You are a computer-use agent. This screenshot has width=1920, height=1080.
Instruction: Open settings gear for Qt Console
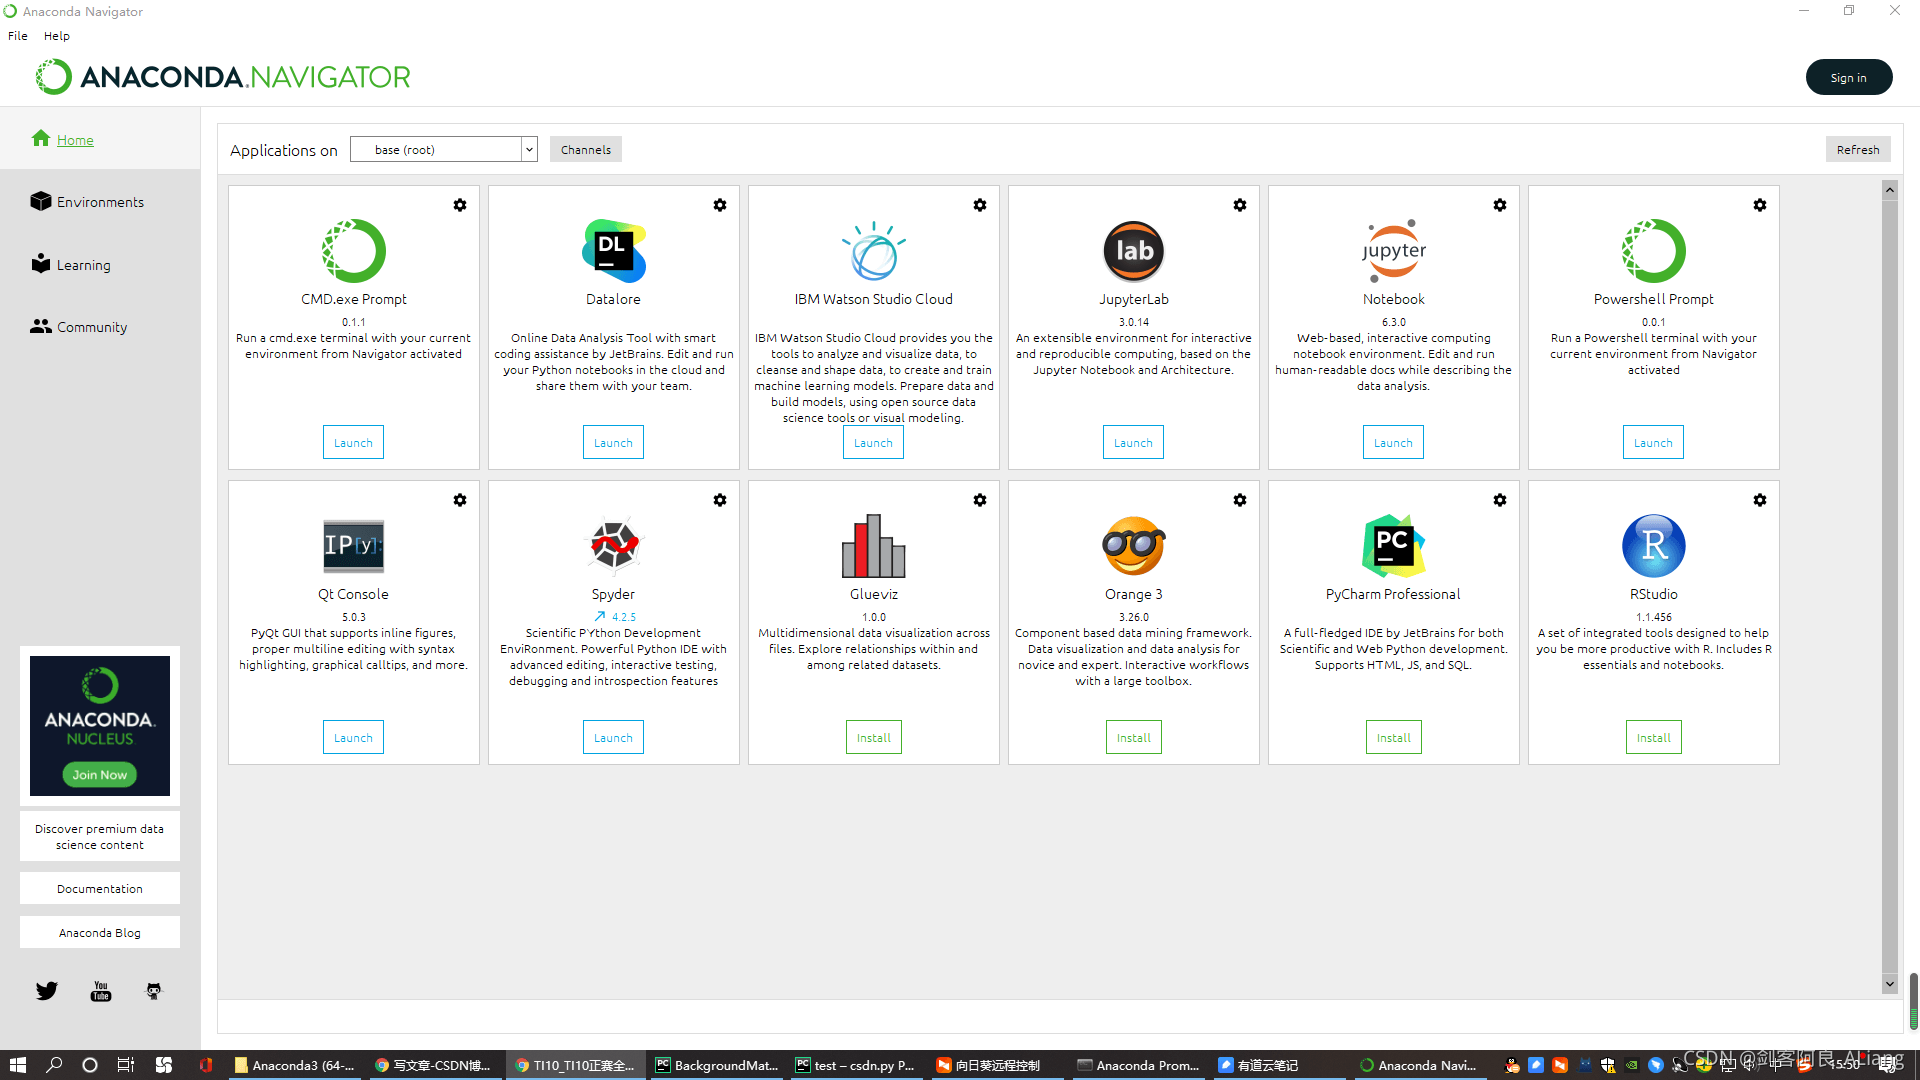(460, 500)
